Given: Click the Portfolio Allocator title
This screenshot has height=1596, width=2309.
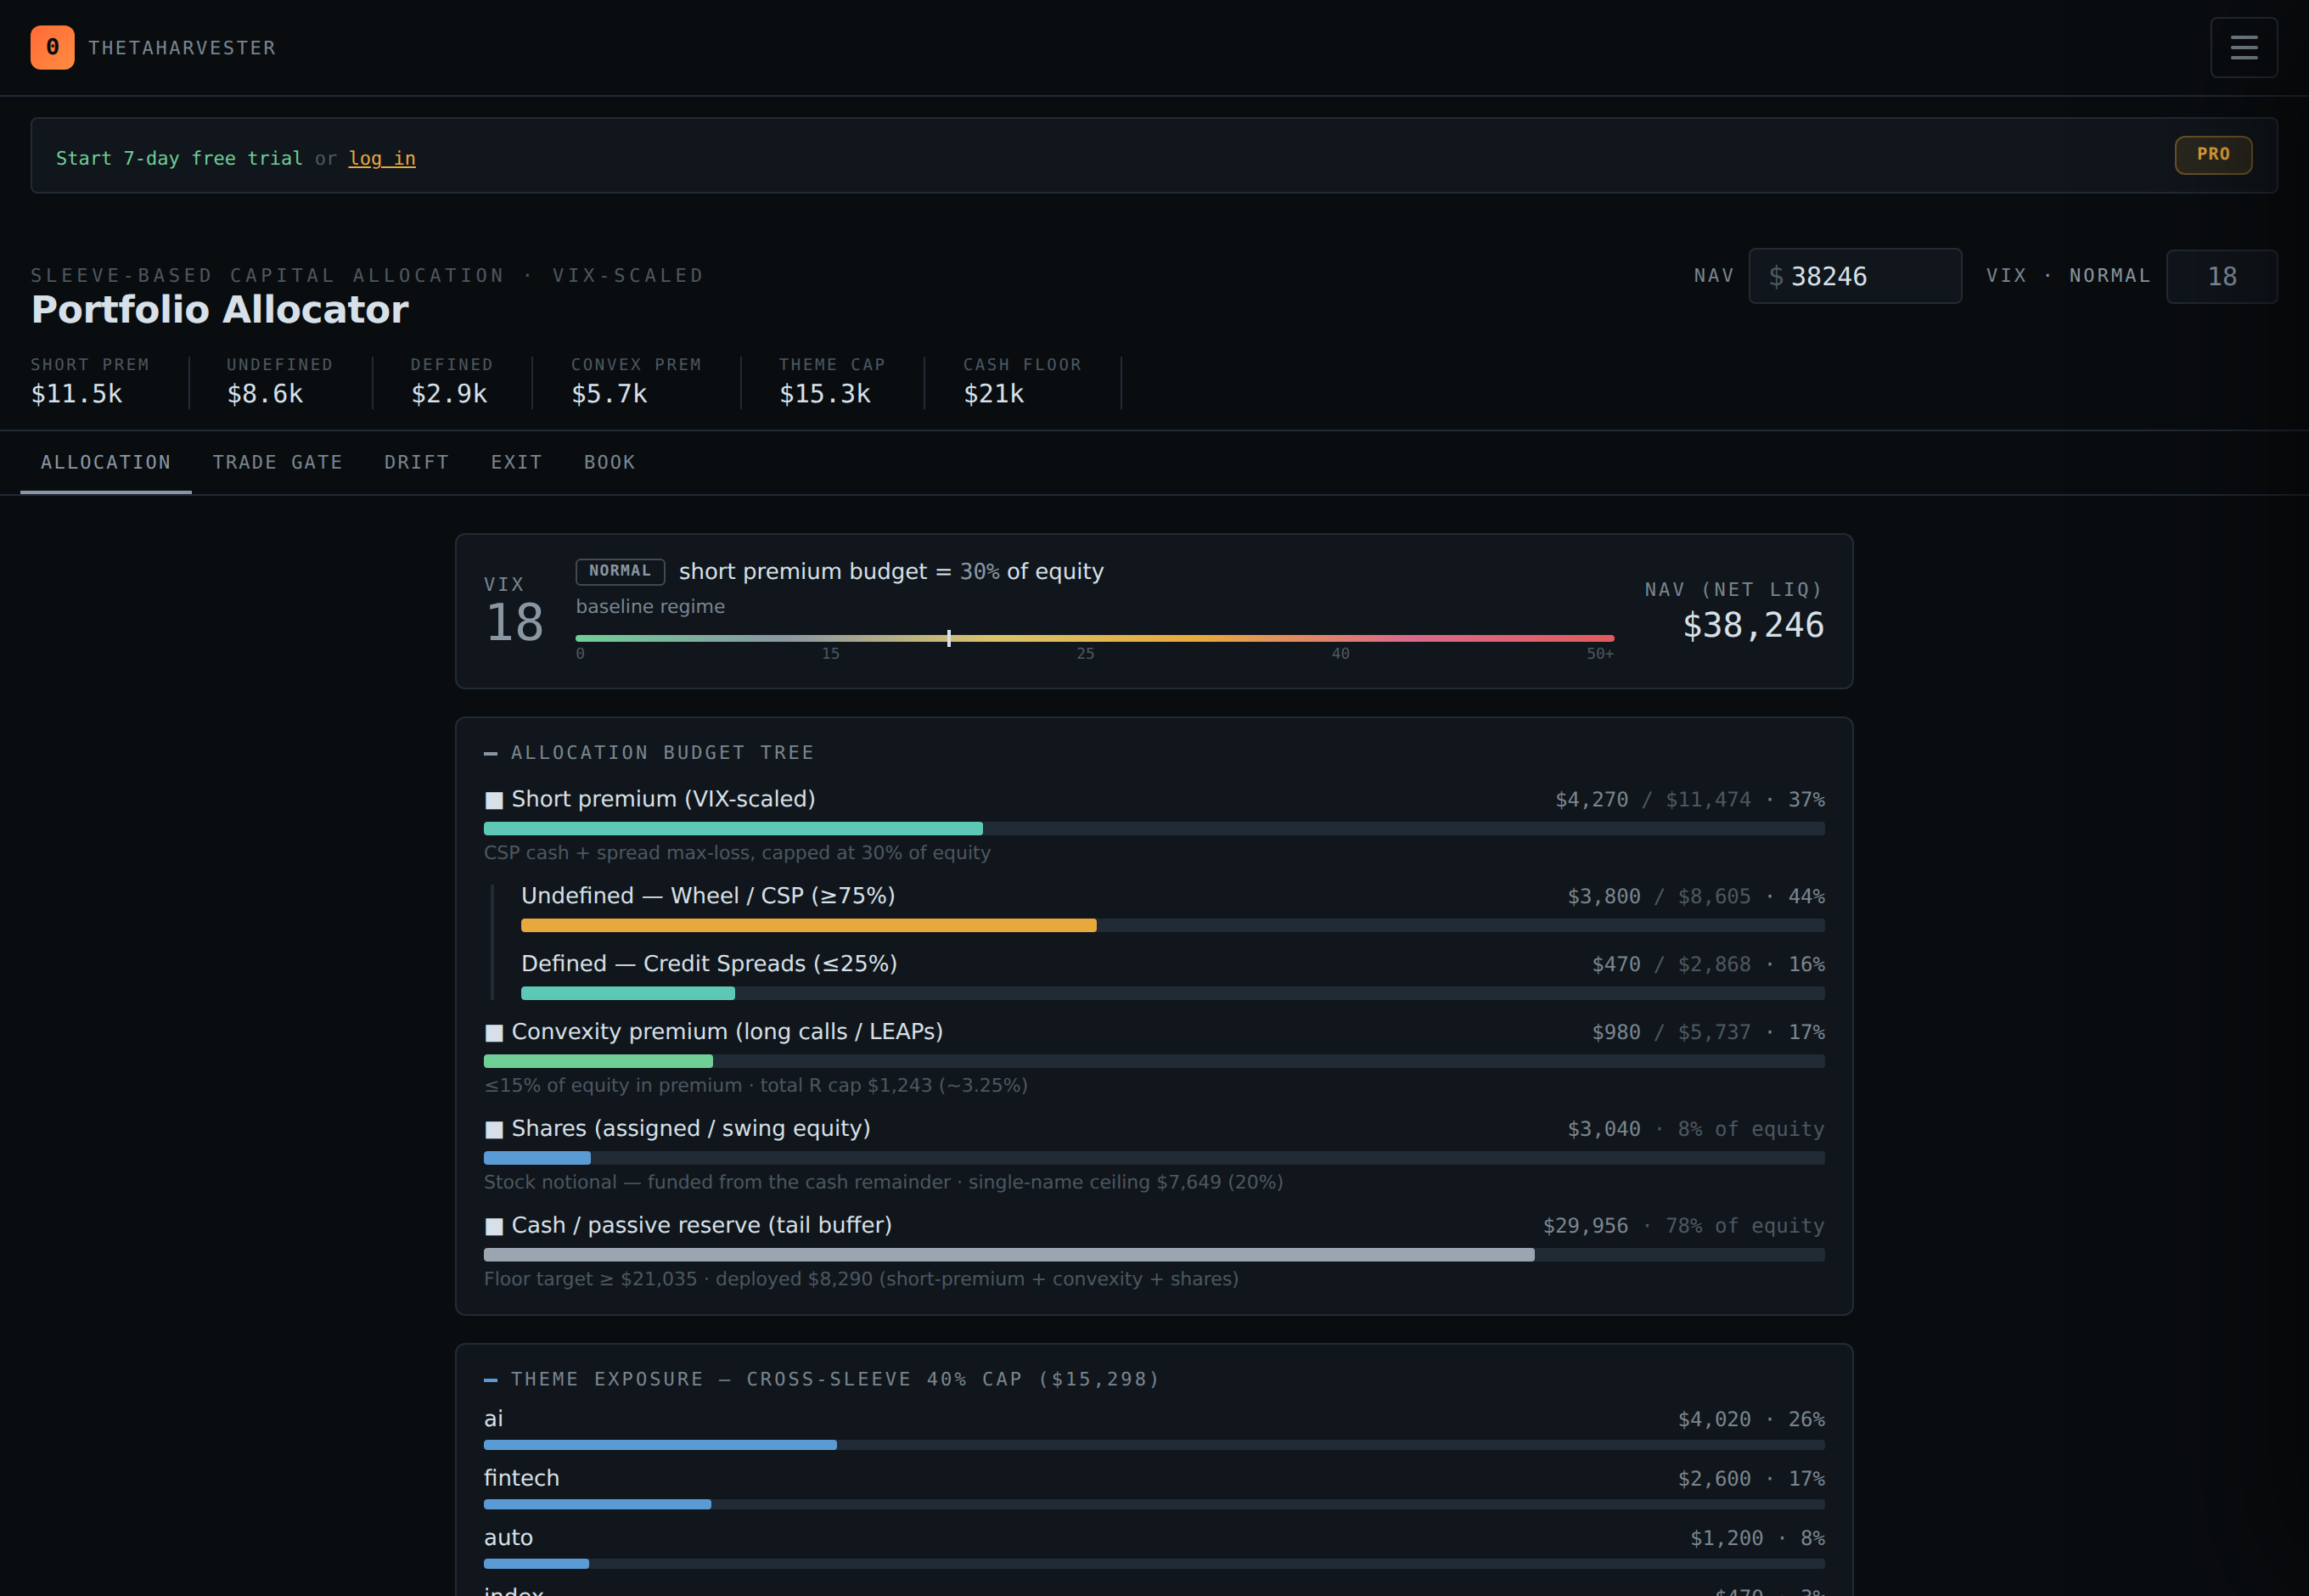Looking at the screenshot, I should click(x=220, y=310).
